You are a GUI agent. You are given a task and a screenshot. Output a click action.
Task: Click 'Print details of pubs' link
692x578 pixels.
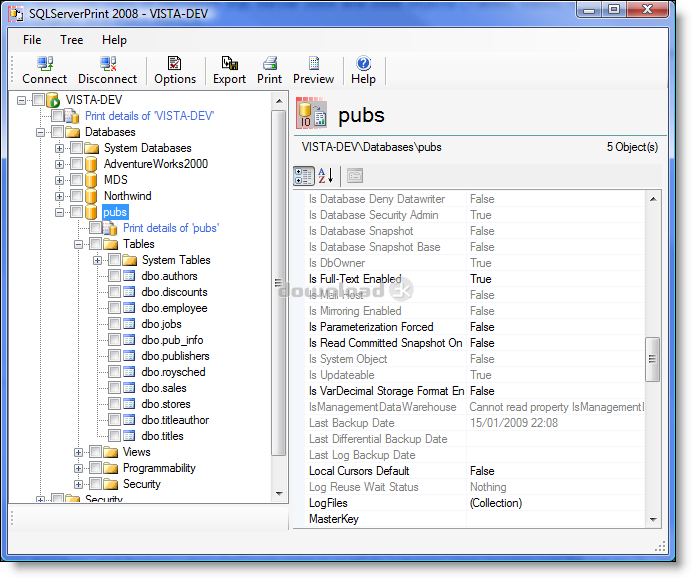click(171, 228)
